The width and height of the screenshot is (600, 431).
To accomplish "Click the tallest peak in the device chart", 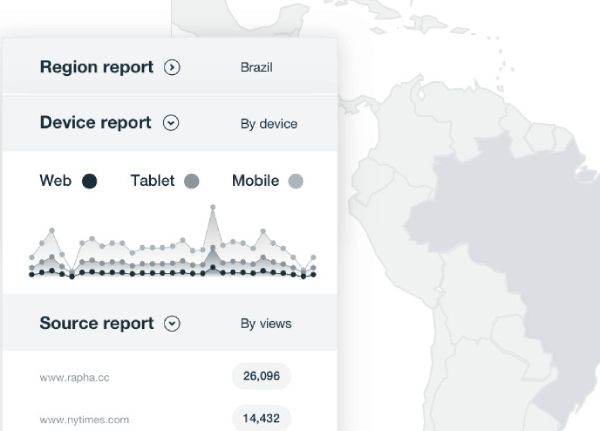I will [x=212, y=209].
